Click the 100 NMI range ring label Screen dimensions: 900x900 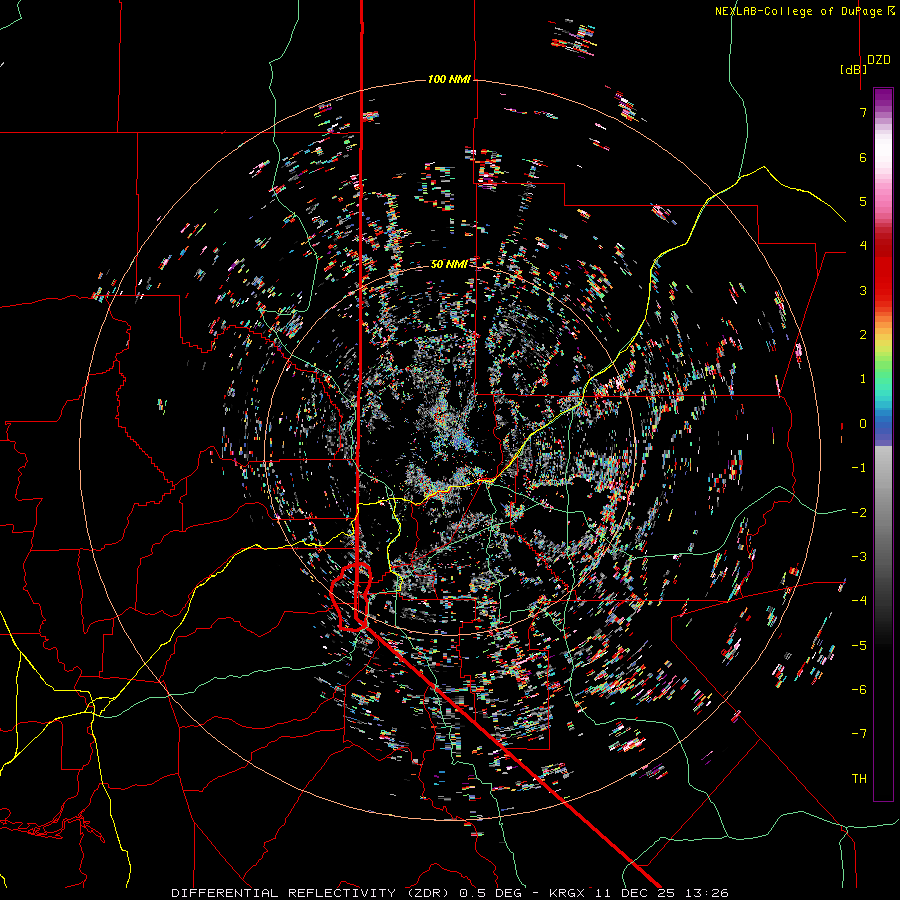(449, 79)
